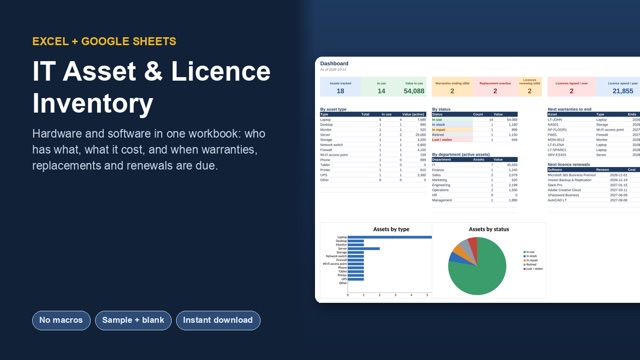Image resolution: width=640 pixels, height=360 pixels.
Task: Click the Next licence renewals heading
Action: (569, 164)
